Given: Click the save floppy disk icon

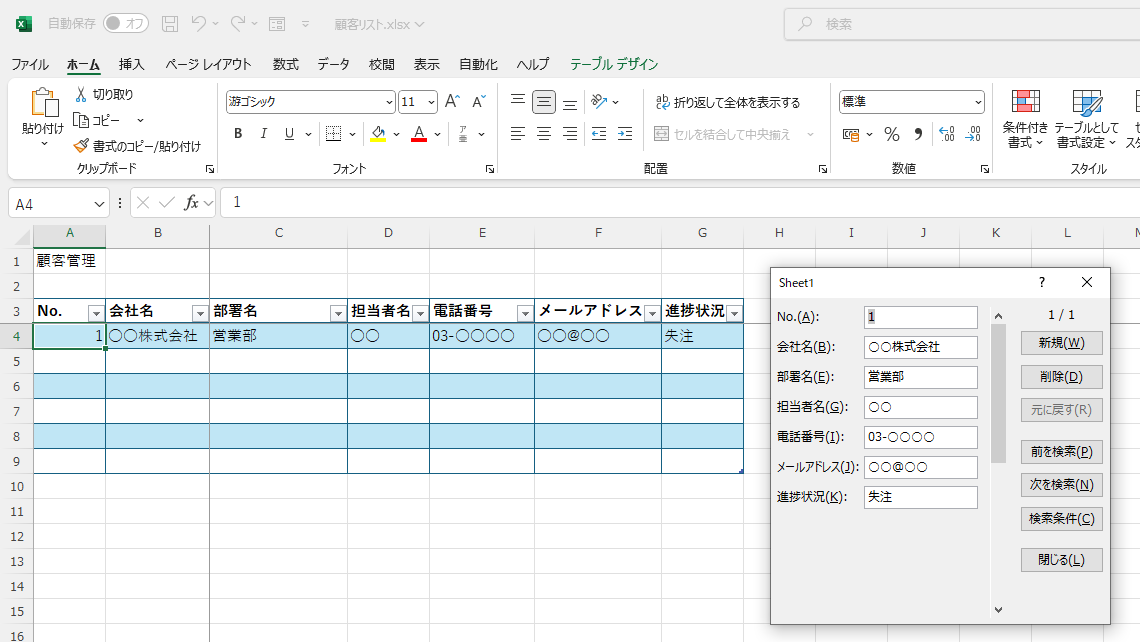Looking at the screenshot, I should pyautogui.click(x=170, y=24).
